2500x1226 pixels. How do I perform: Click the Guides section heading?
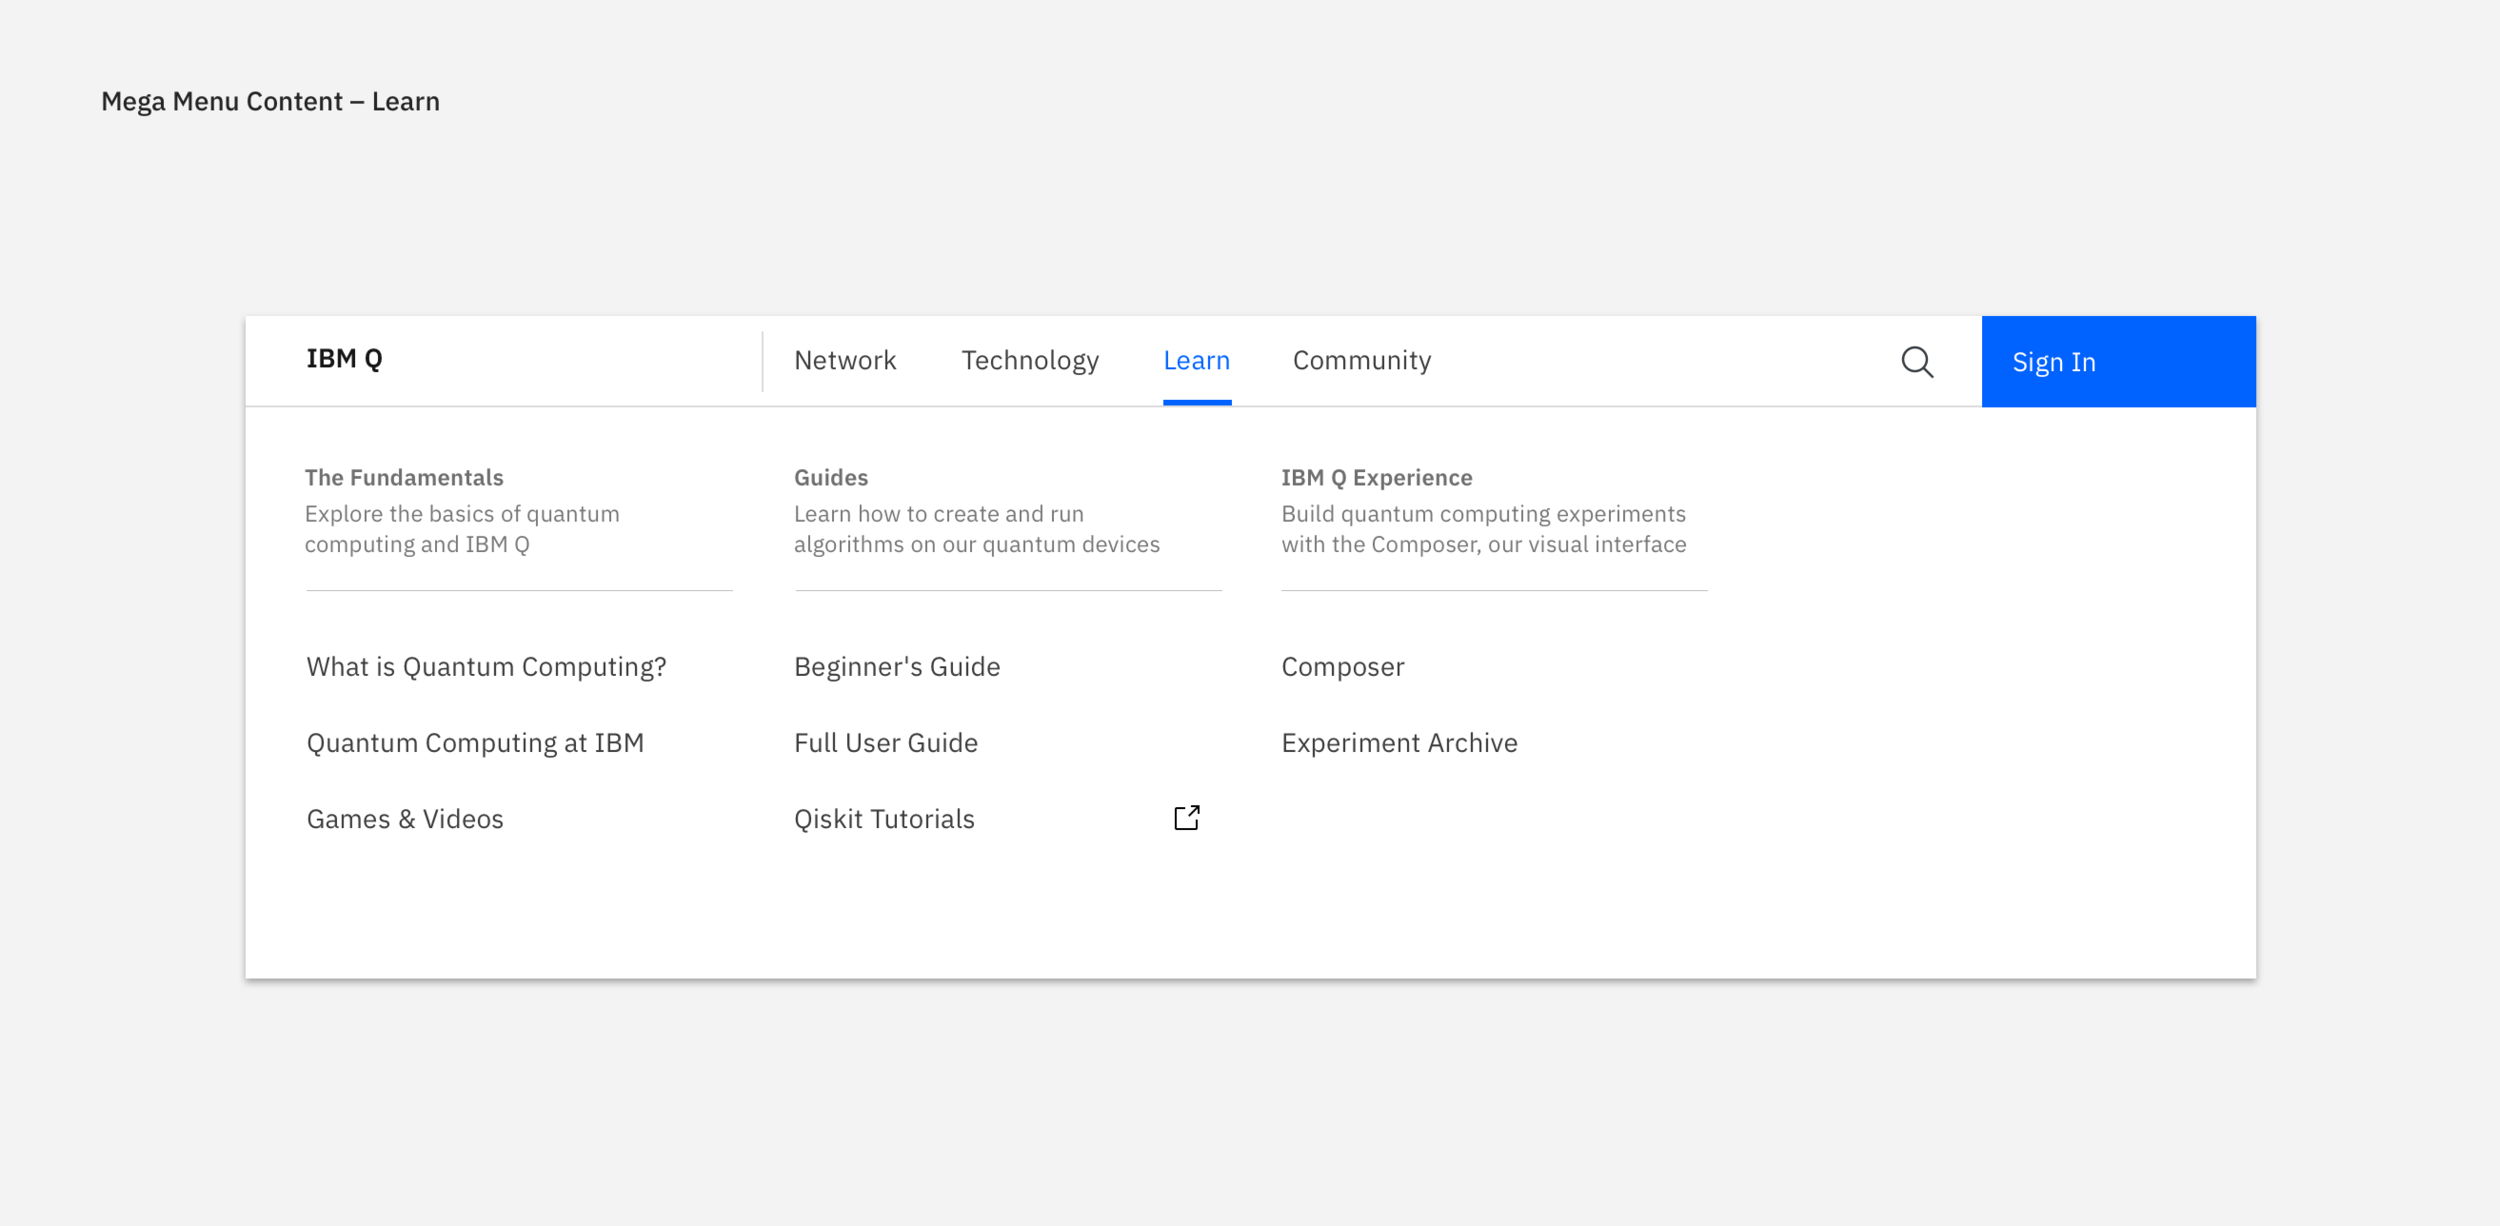coord(830,478)
